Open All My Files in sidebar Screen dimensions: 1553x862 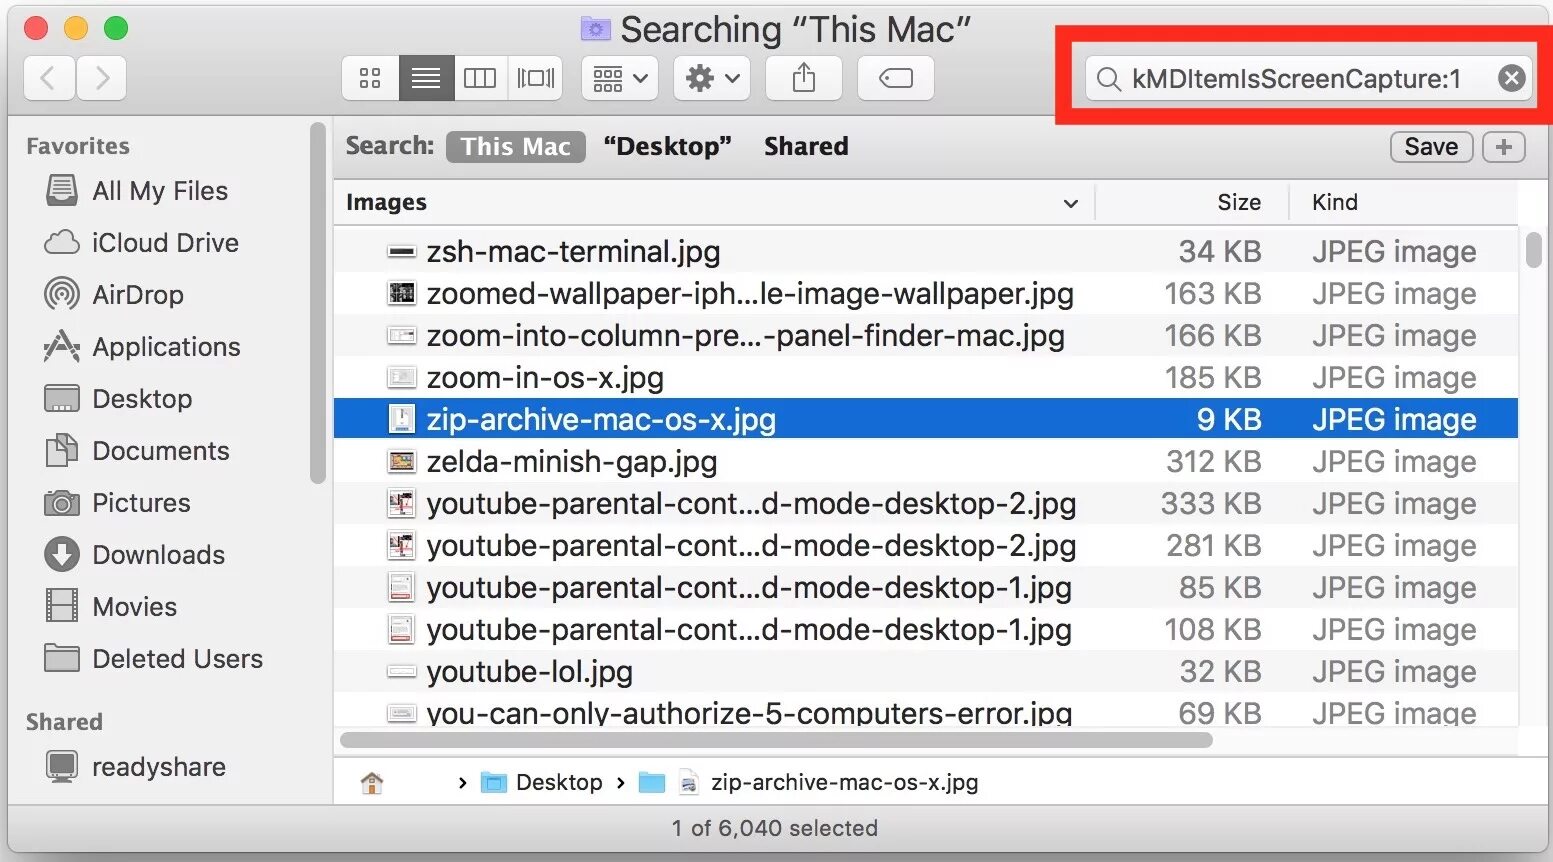[160, 190]
